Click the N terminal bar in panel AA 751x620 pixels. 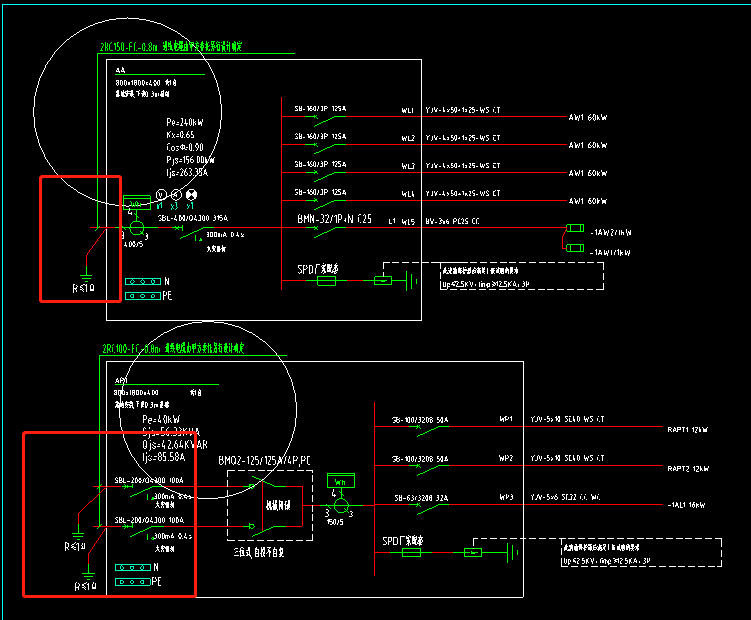[143, 281]
